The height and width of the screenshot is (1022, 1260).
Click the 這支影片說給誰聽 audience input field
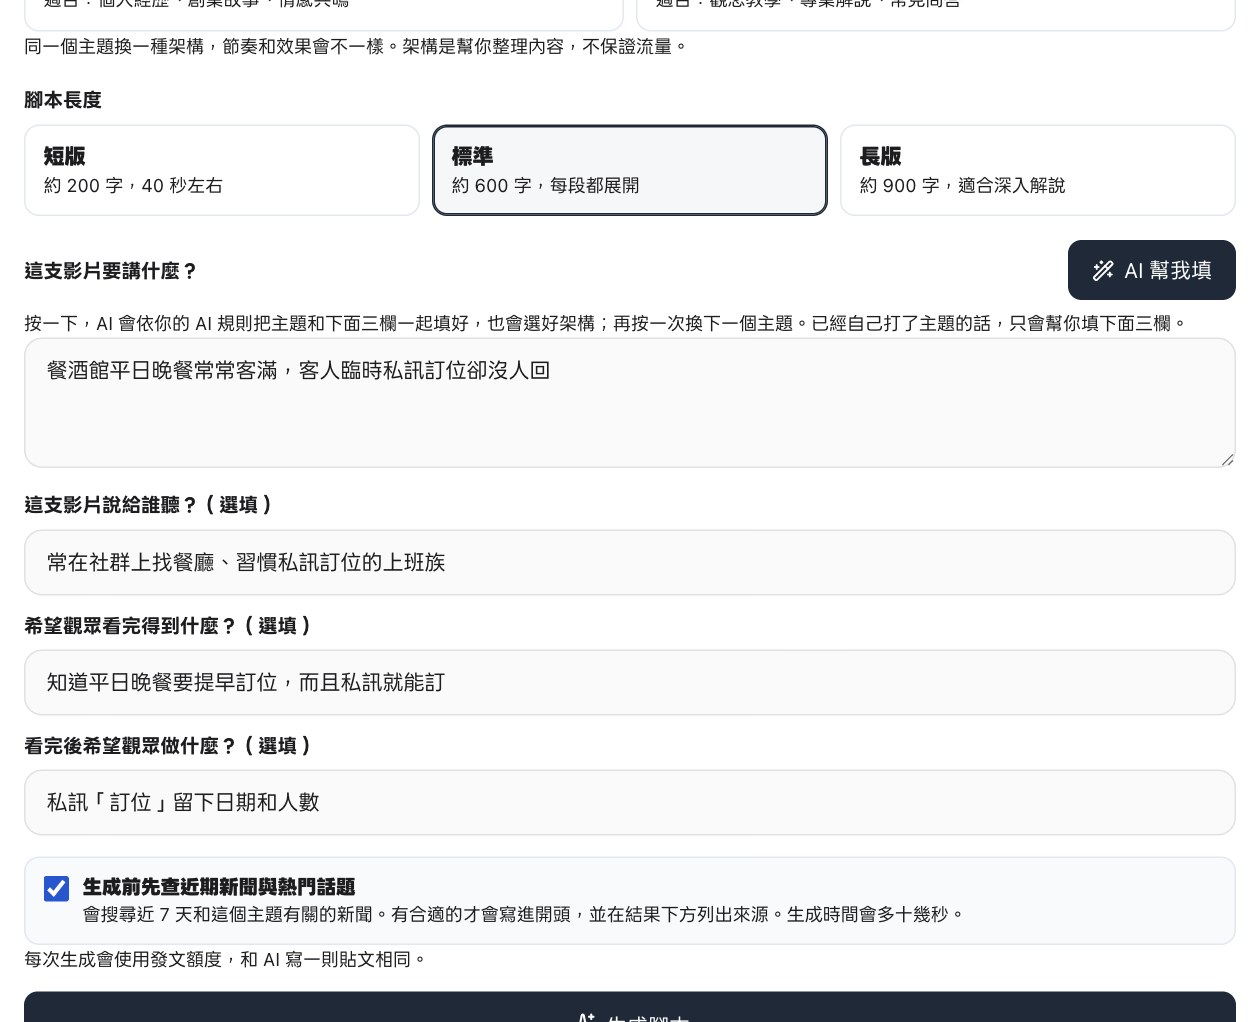click(x=630, y=562)
